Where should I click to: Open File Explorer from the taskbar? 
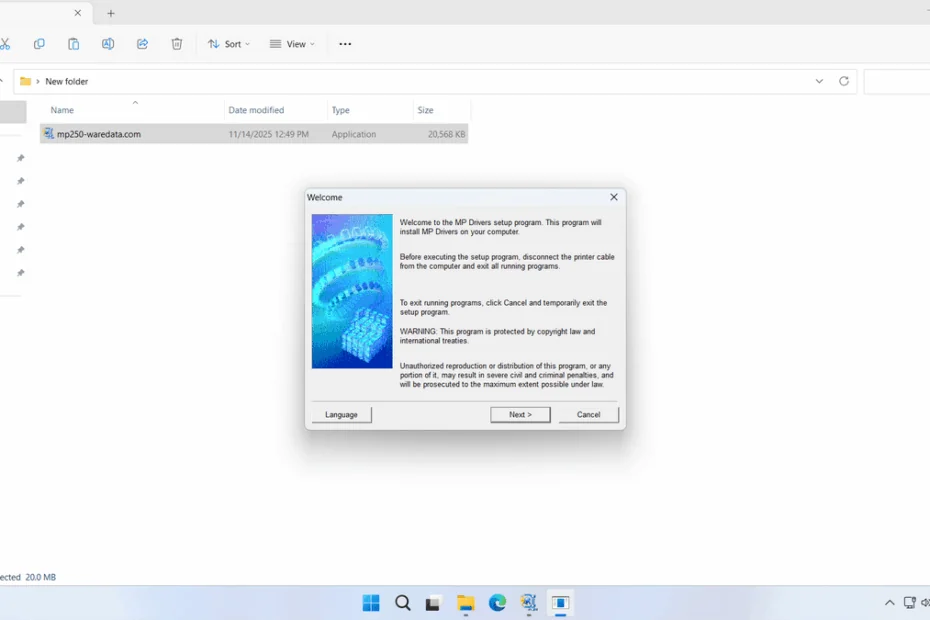465,603
